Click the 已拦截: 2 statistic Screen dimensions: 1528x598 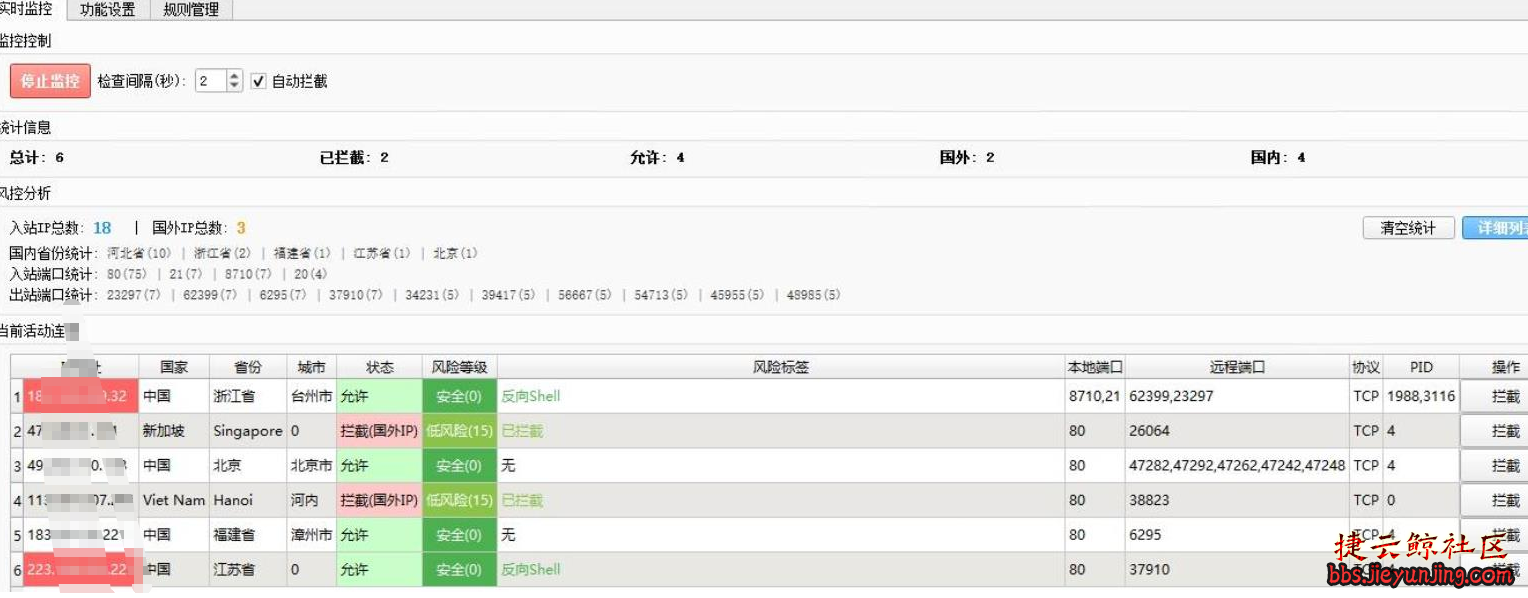click(x=354, y=158)
